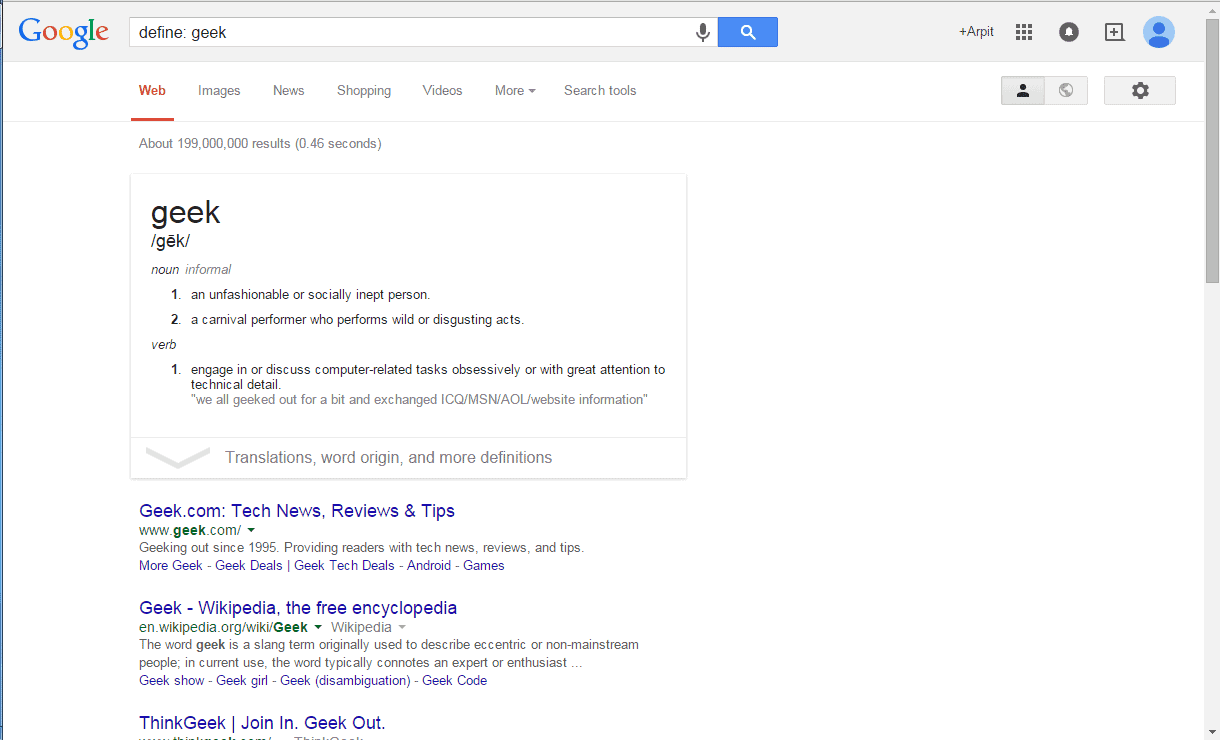Show everyone's results using the globe icon
The height and width of the screenshot is (740, 1220).
[x=1066, y=90]
